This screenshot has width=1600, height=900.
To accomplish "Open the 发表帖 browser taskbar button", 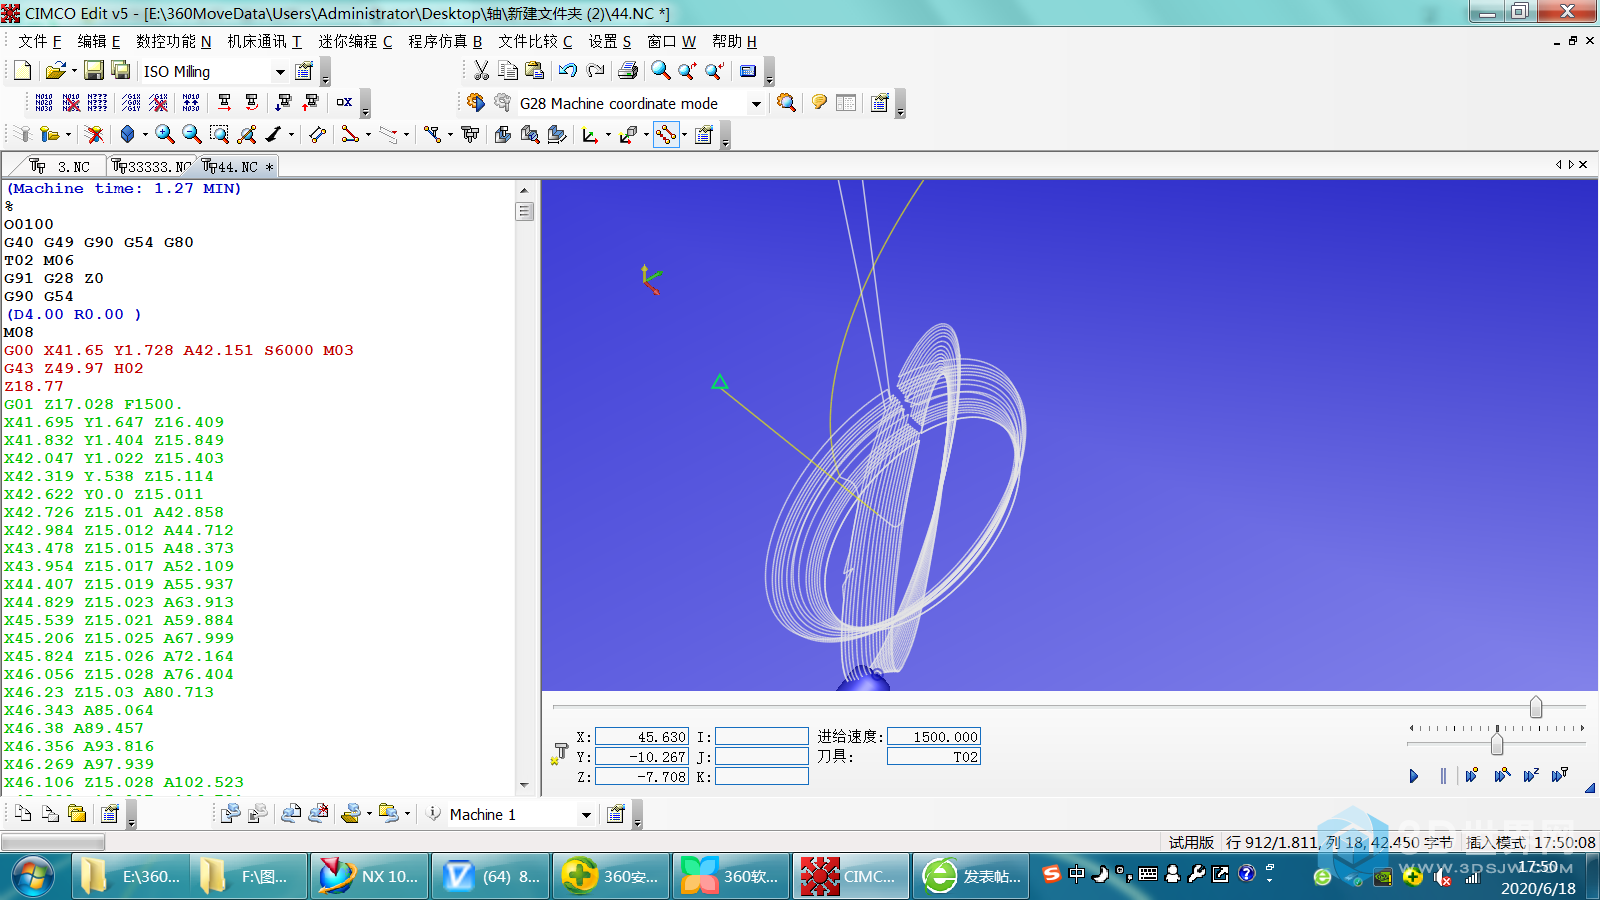I will pyautogui.click(x=971, y=876).
